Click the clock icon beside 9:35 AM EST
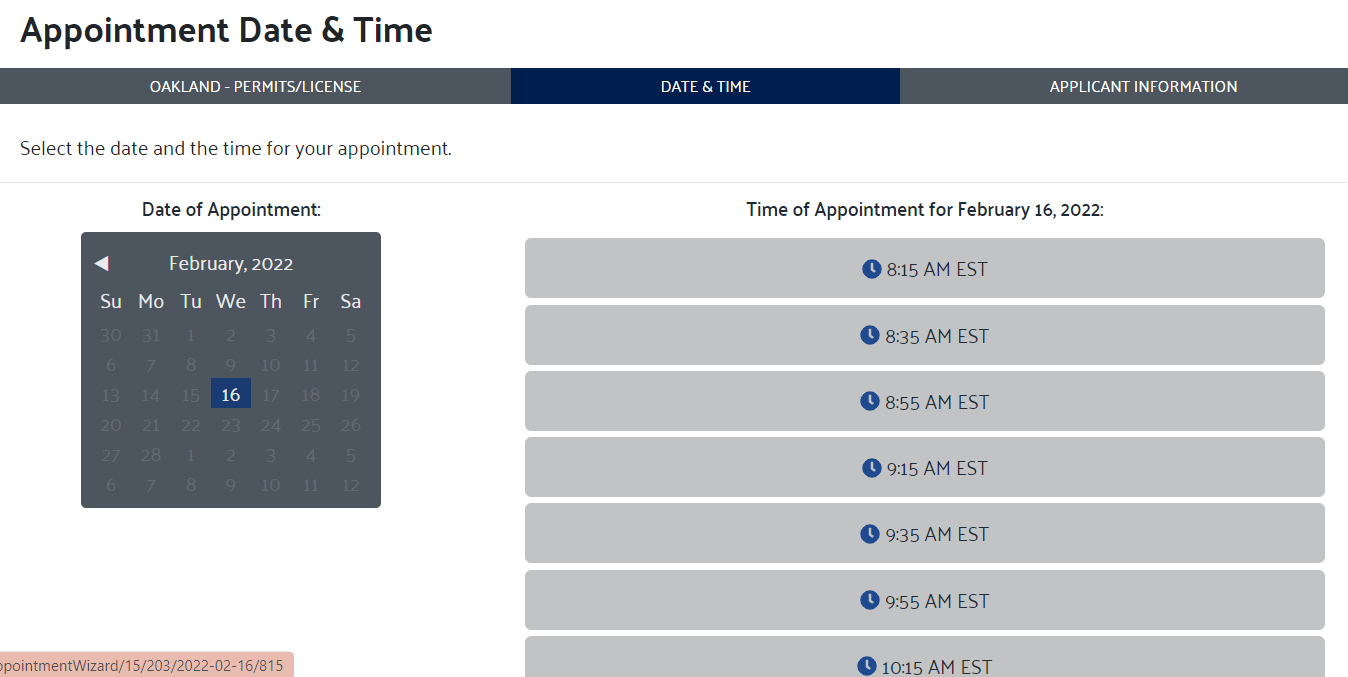Image resolution: width=1348 pixels, height=677 pixels. (870, 534)
